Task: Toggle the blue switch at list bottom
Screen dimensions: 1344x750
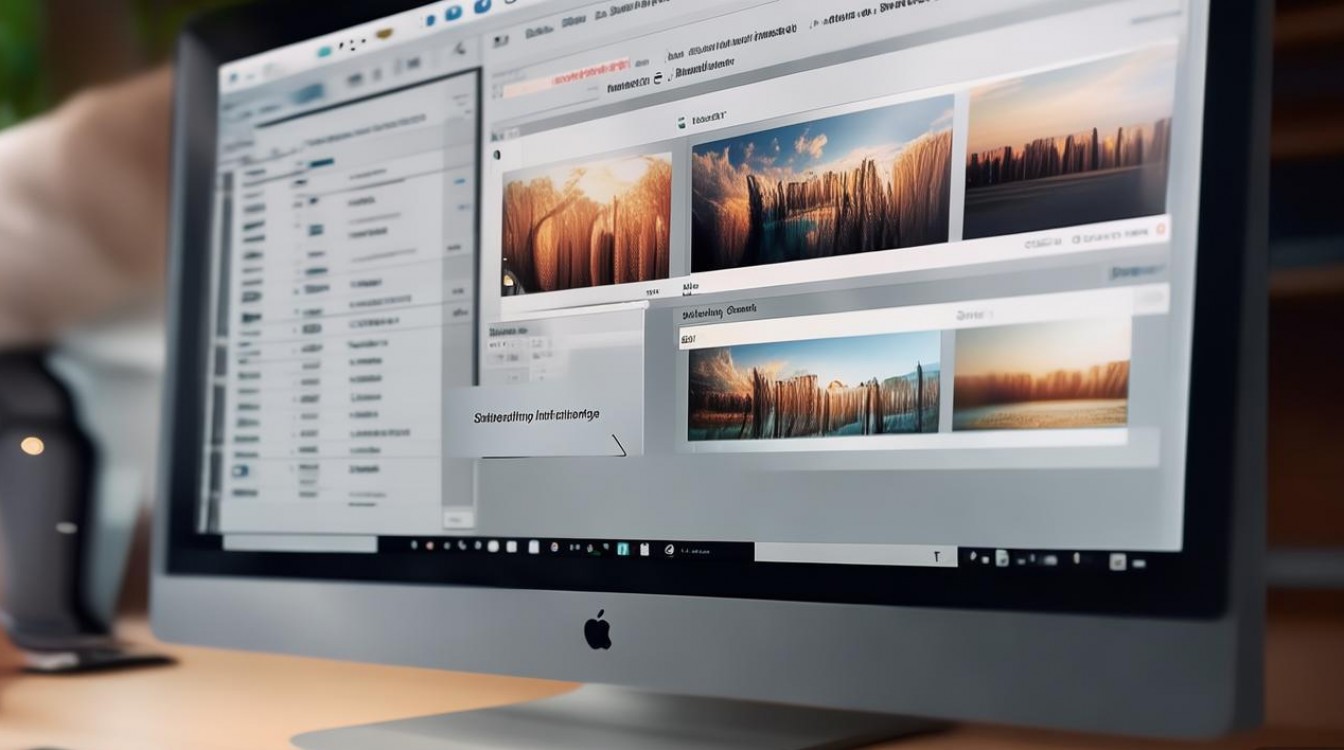Action: click(x=242, y=470)
